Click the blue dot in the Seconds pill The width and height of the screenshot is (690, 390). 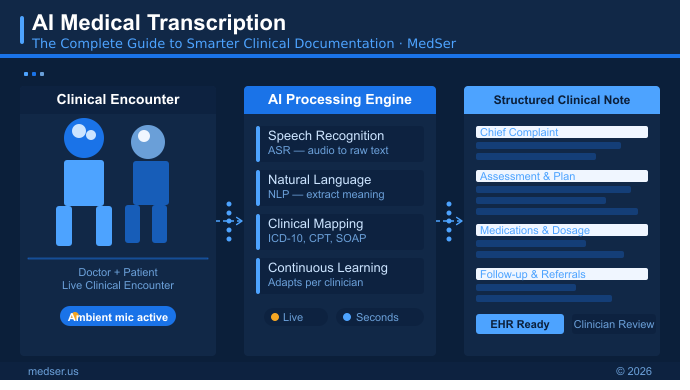pos(347,317)
